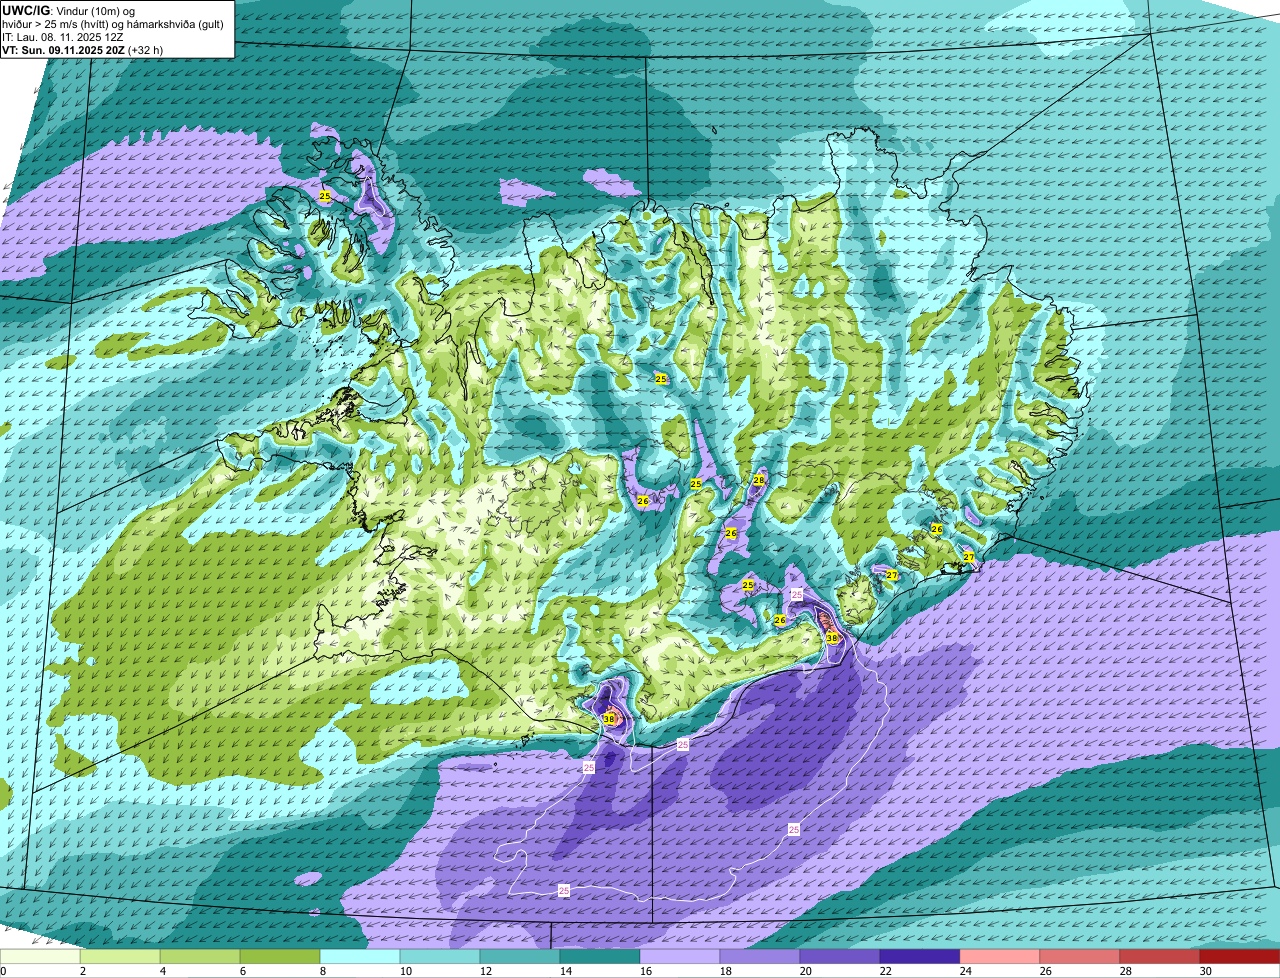Click the 2–4 m/s legend color block

click(x=120, y=956)
